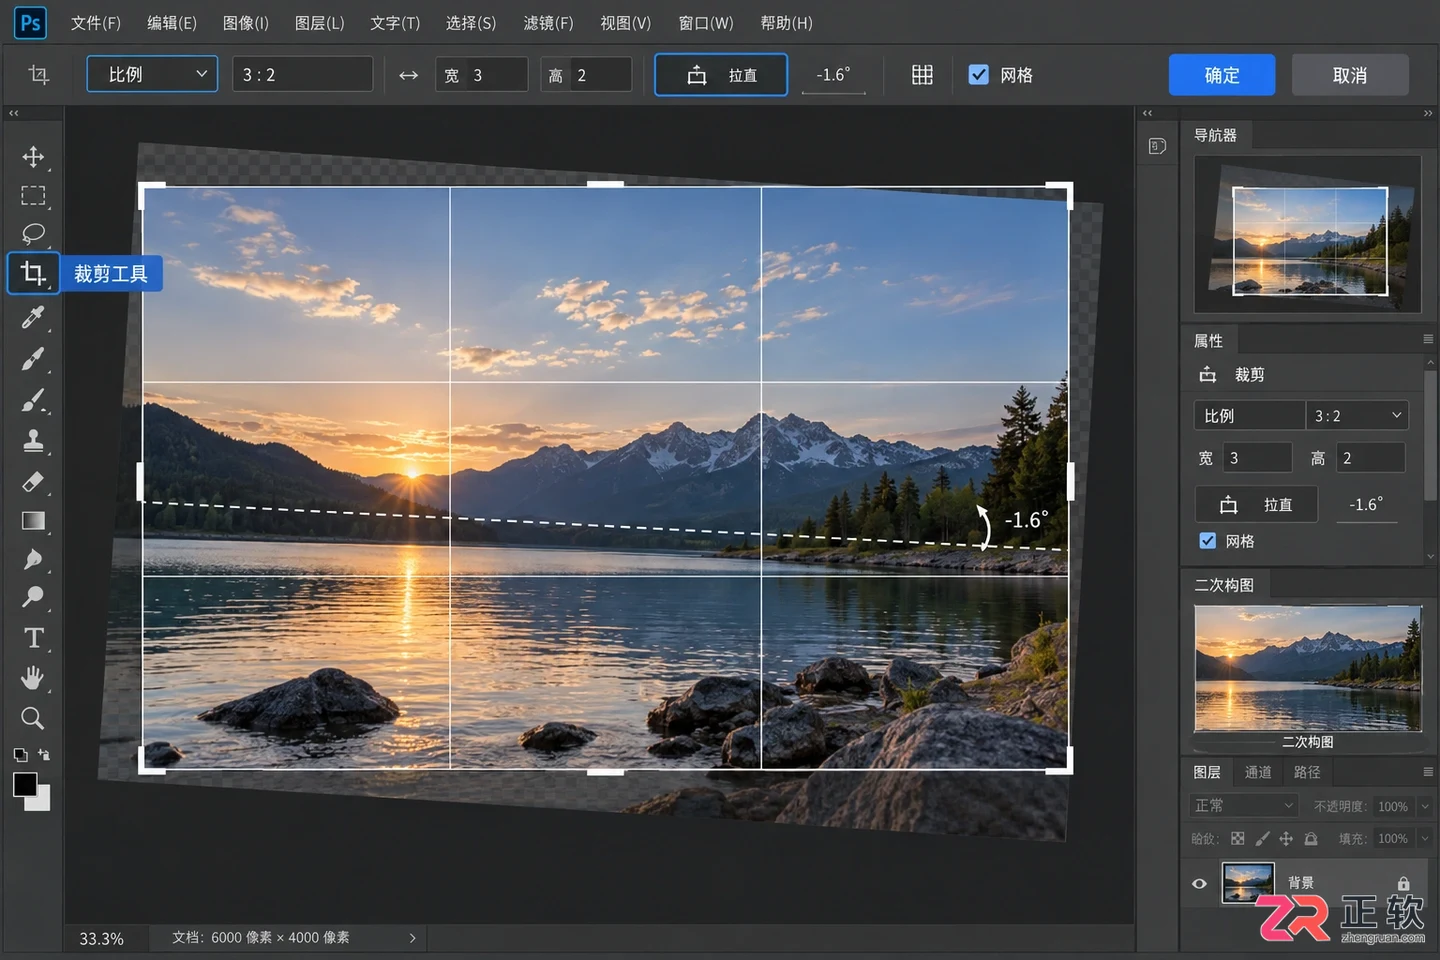The image size is (1440, 960).
Task: Click 拉直 button in properties panel
Action: coord(1257,505)
